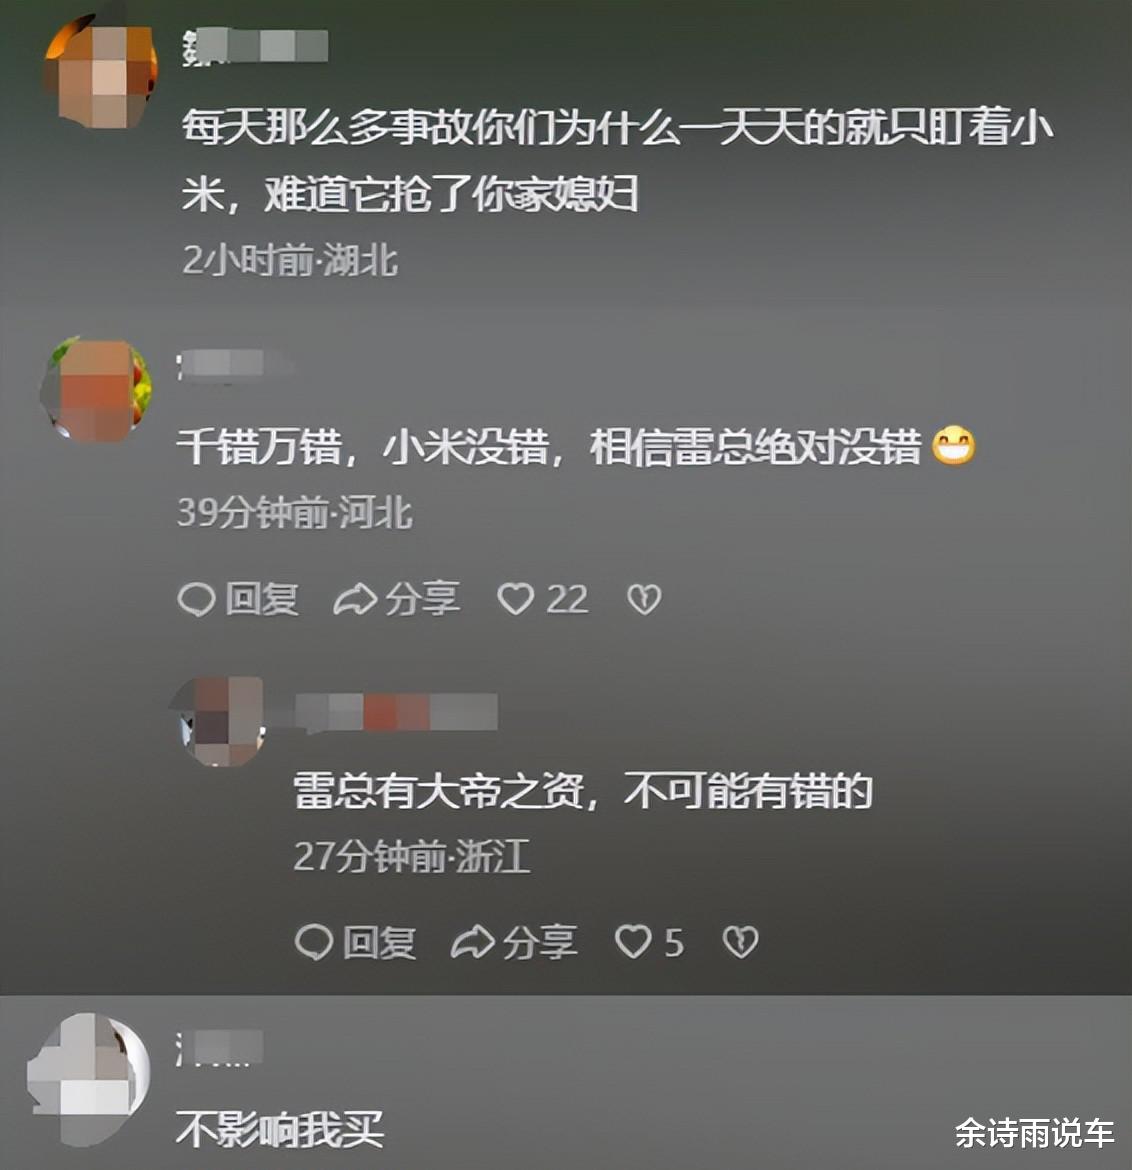Screen dimensions: 1132x1170
Task: Dislike the 浙江 reply via broken heart icon
Action: click(740, 942)
